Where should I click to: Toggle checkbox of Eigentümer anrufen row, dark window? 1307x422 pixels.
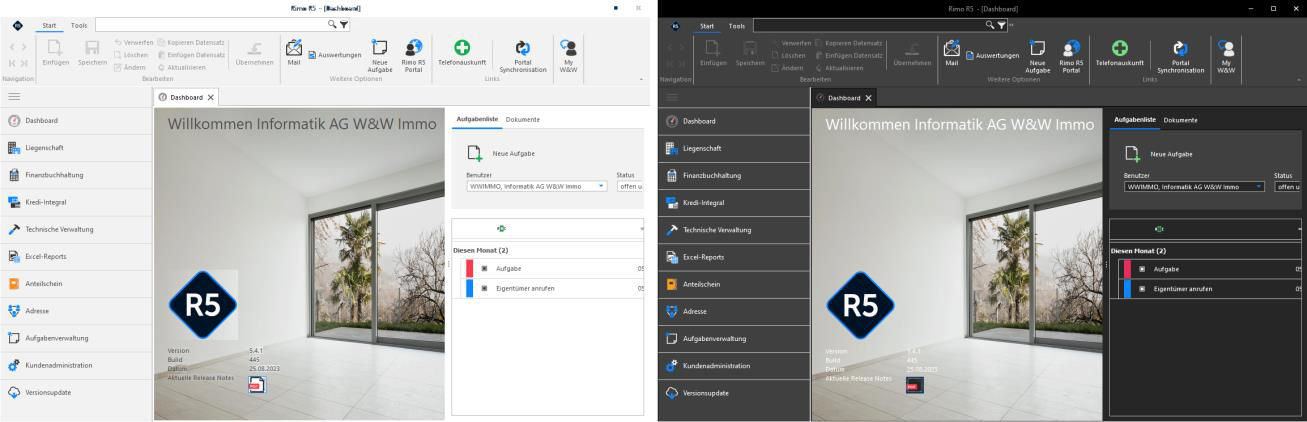[1141, 288]
